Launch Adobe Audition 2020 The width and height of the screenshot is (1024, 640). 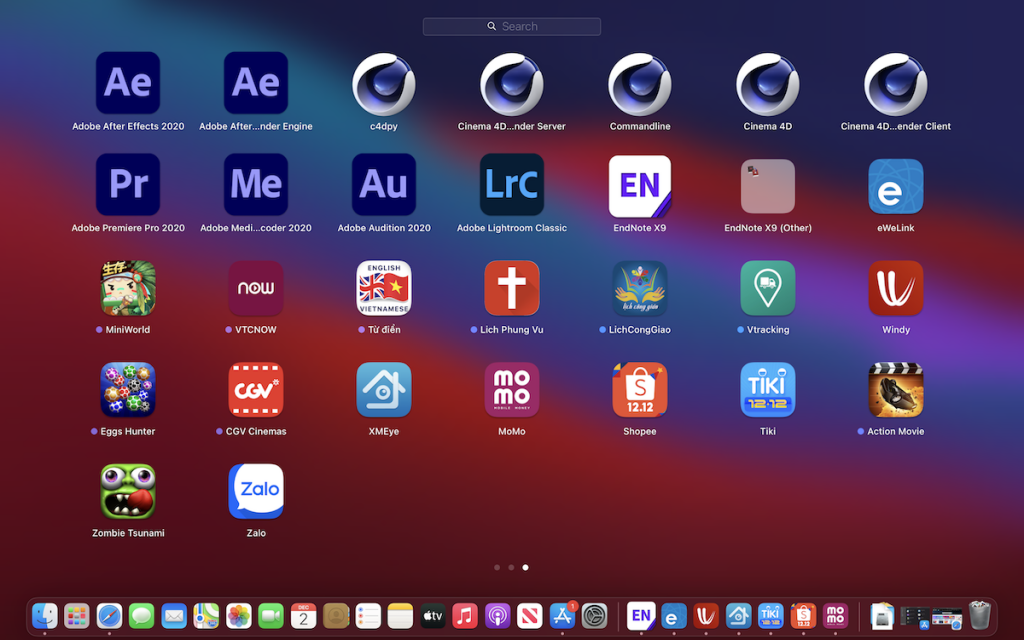tap(383, 185)
